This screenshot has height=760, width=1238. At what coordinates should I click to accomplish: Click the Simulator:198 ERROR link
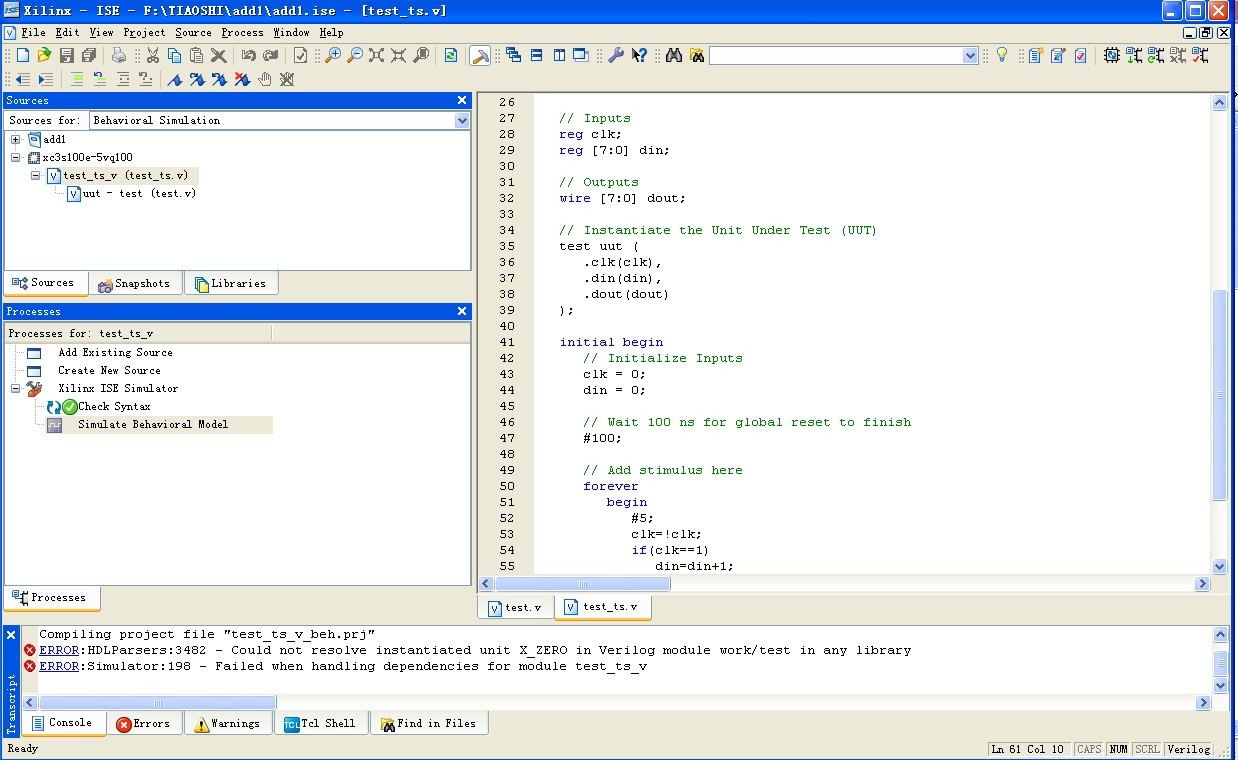(58, 666)
